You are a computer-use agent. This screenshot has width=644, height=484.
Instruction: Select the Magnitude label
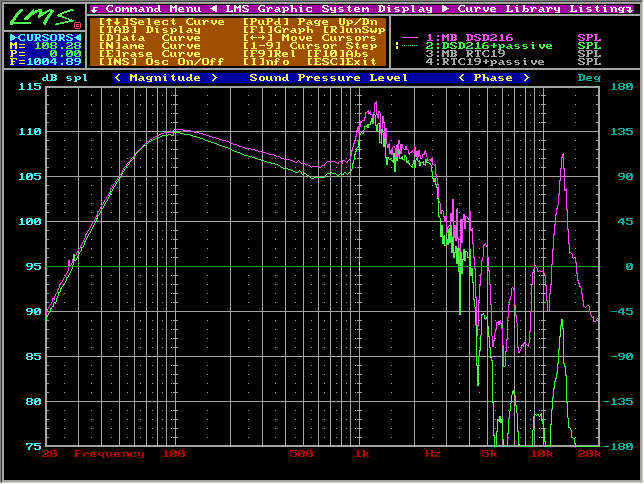point(165,78)
